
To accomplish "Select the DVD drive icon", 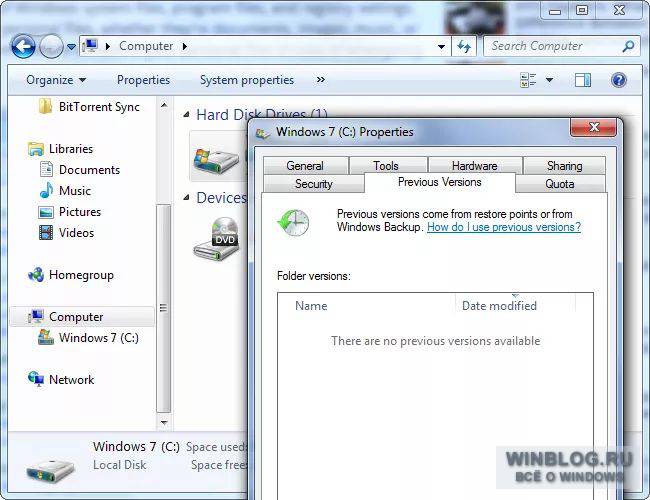I will point(216,239).
